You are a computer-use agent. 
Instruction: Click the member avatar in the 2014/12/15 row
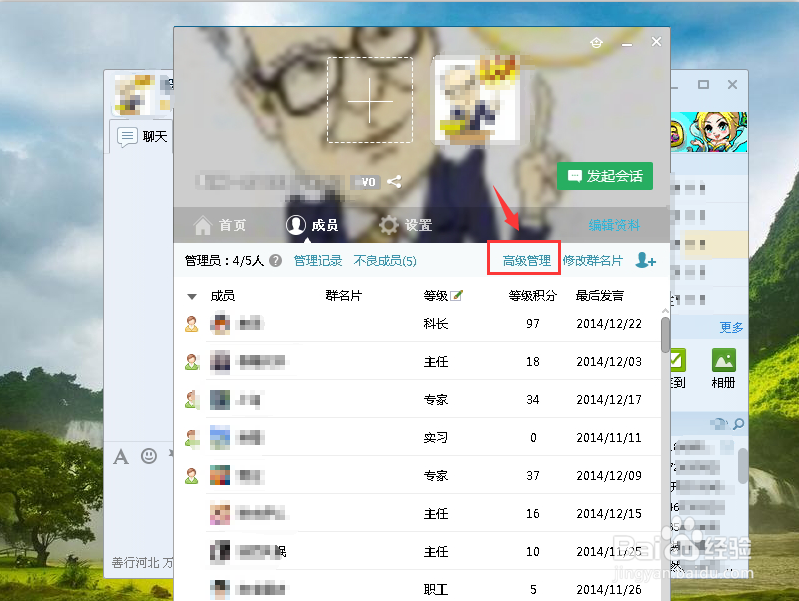(x=220, y=514)
